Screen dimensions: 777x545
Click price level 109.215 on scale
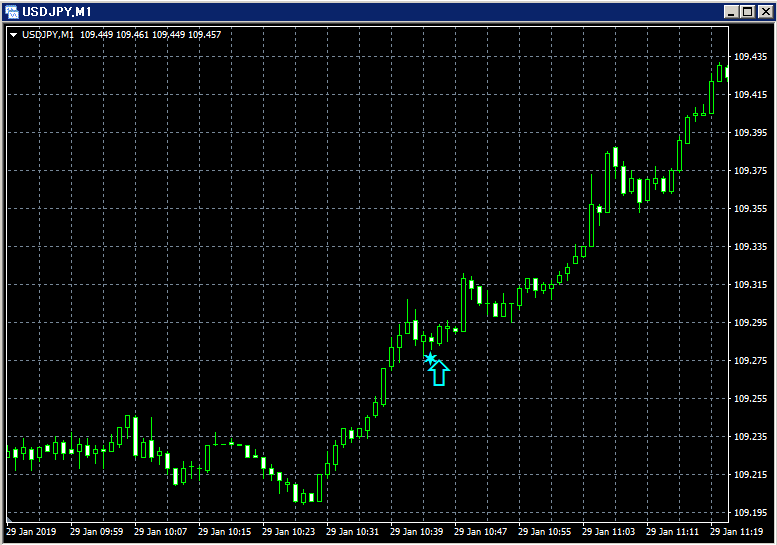(750, 474)
